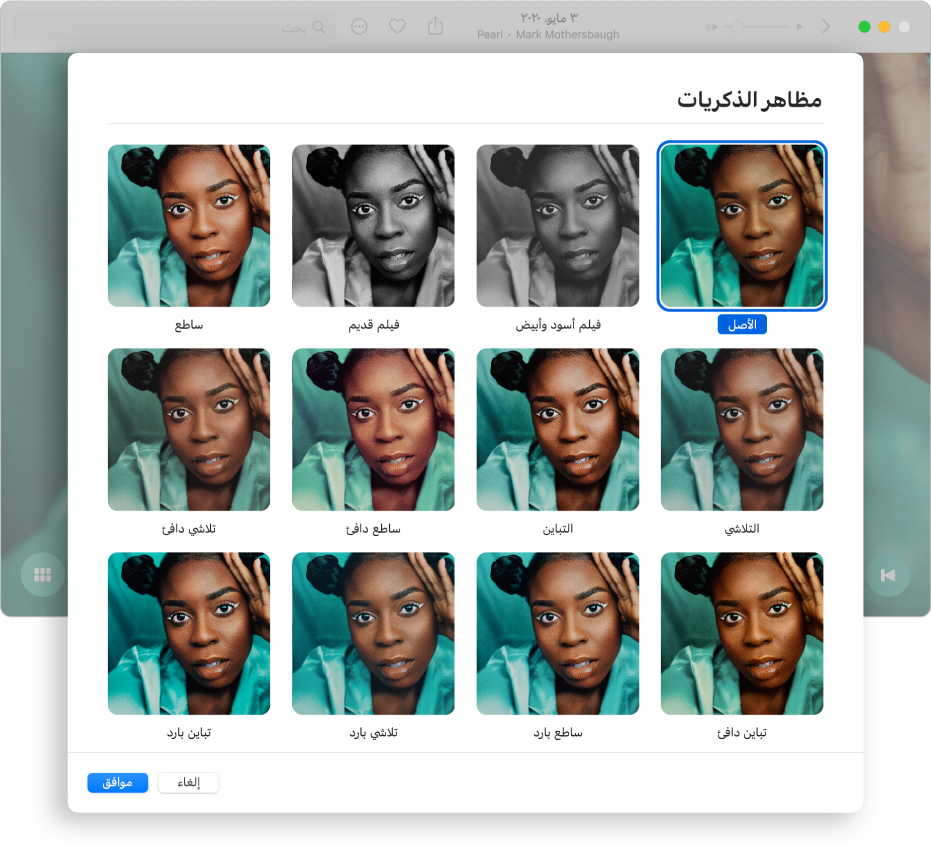Choose the فيلم أسود وأبيض black-and-white look
This screenshot has height=846, width=931.
point(557,225)
